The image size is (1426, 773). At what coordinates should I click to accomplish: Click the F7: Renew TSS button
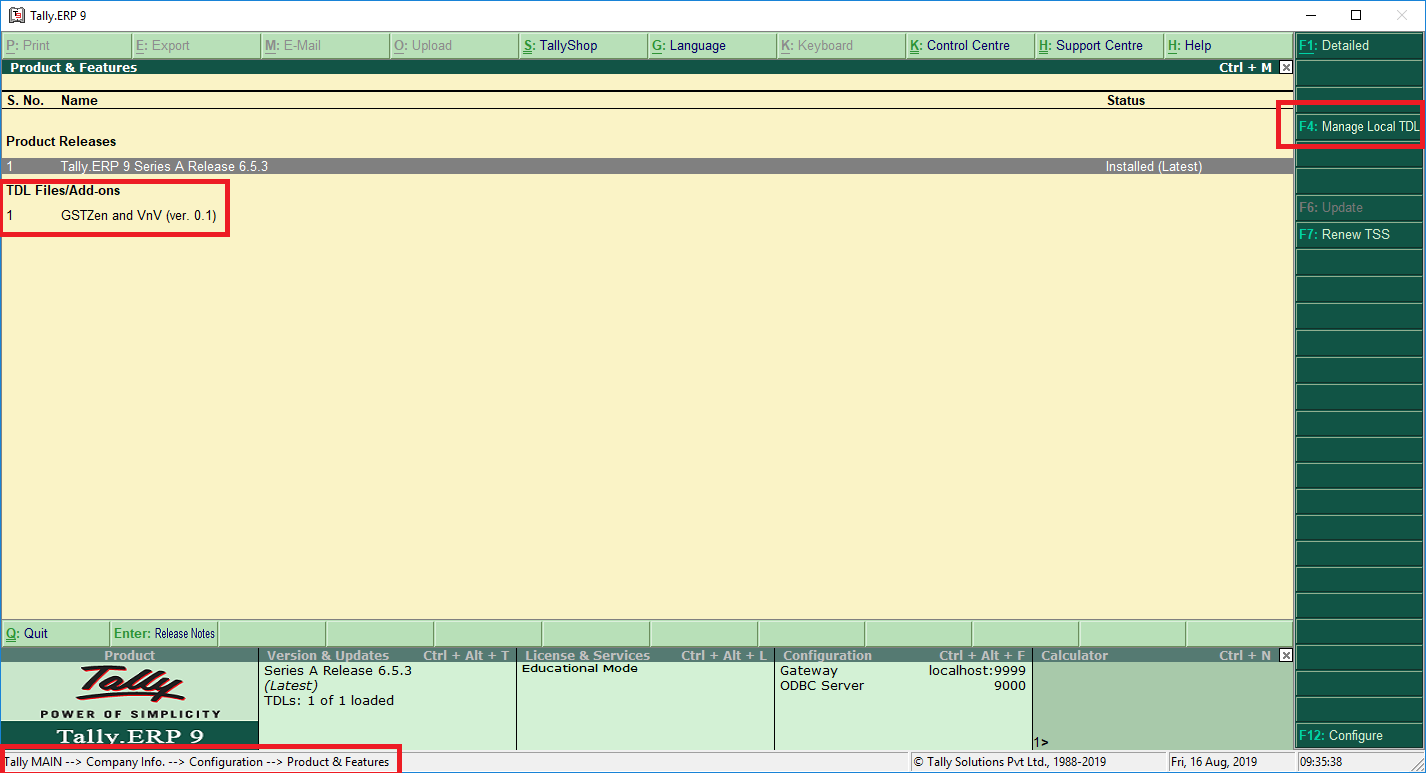tap(1360, 235)
